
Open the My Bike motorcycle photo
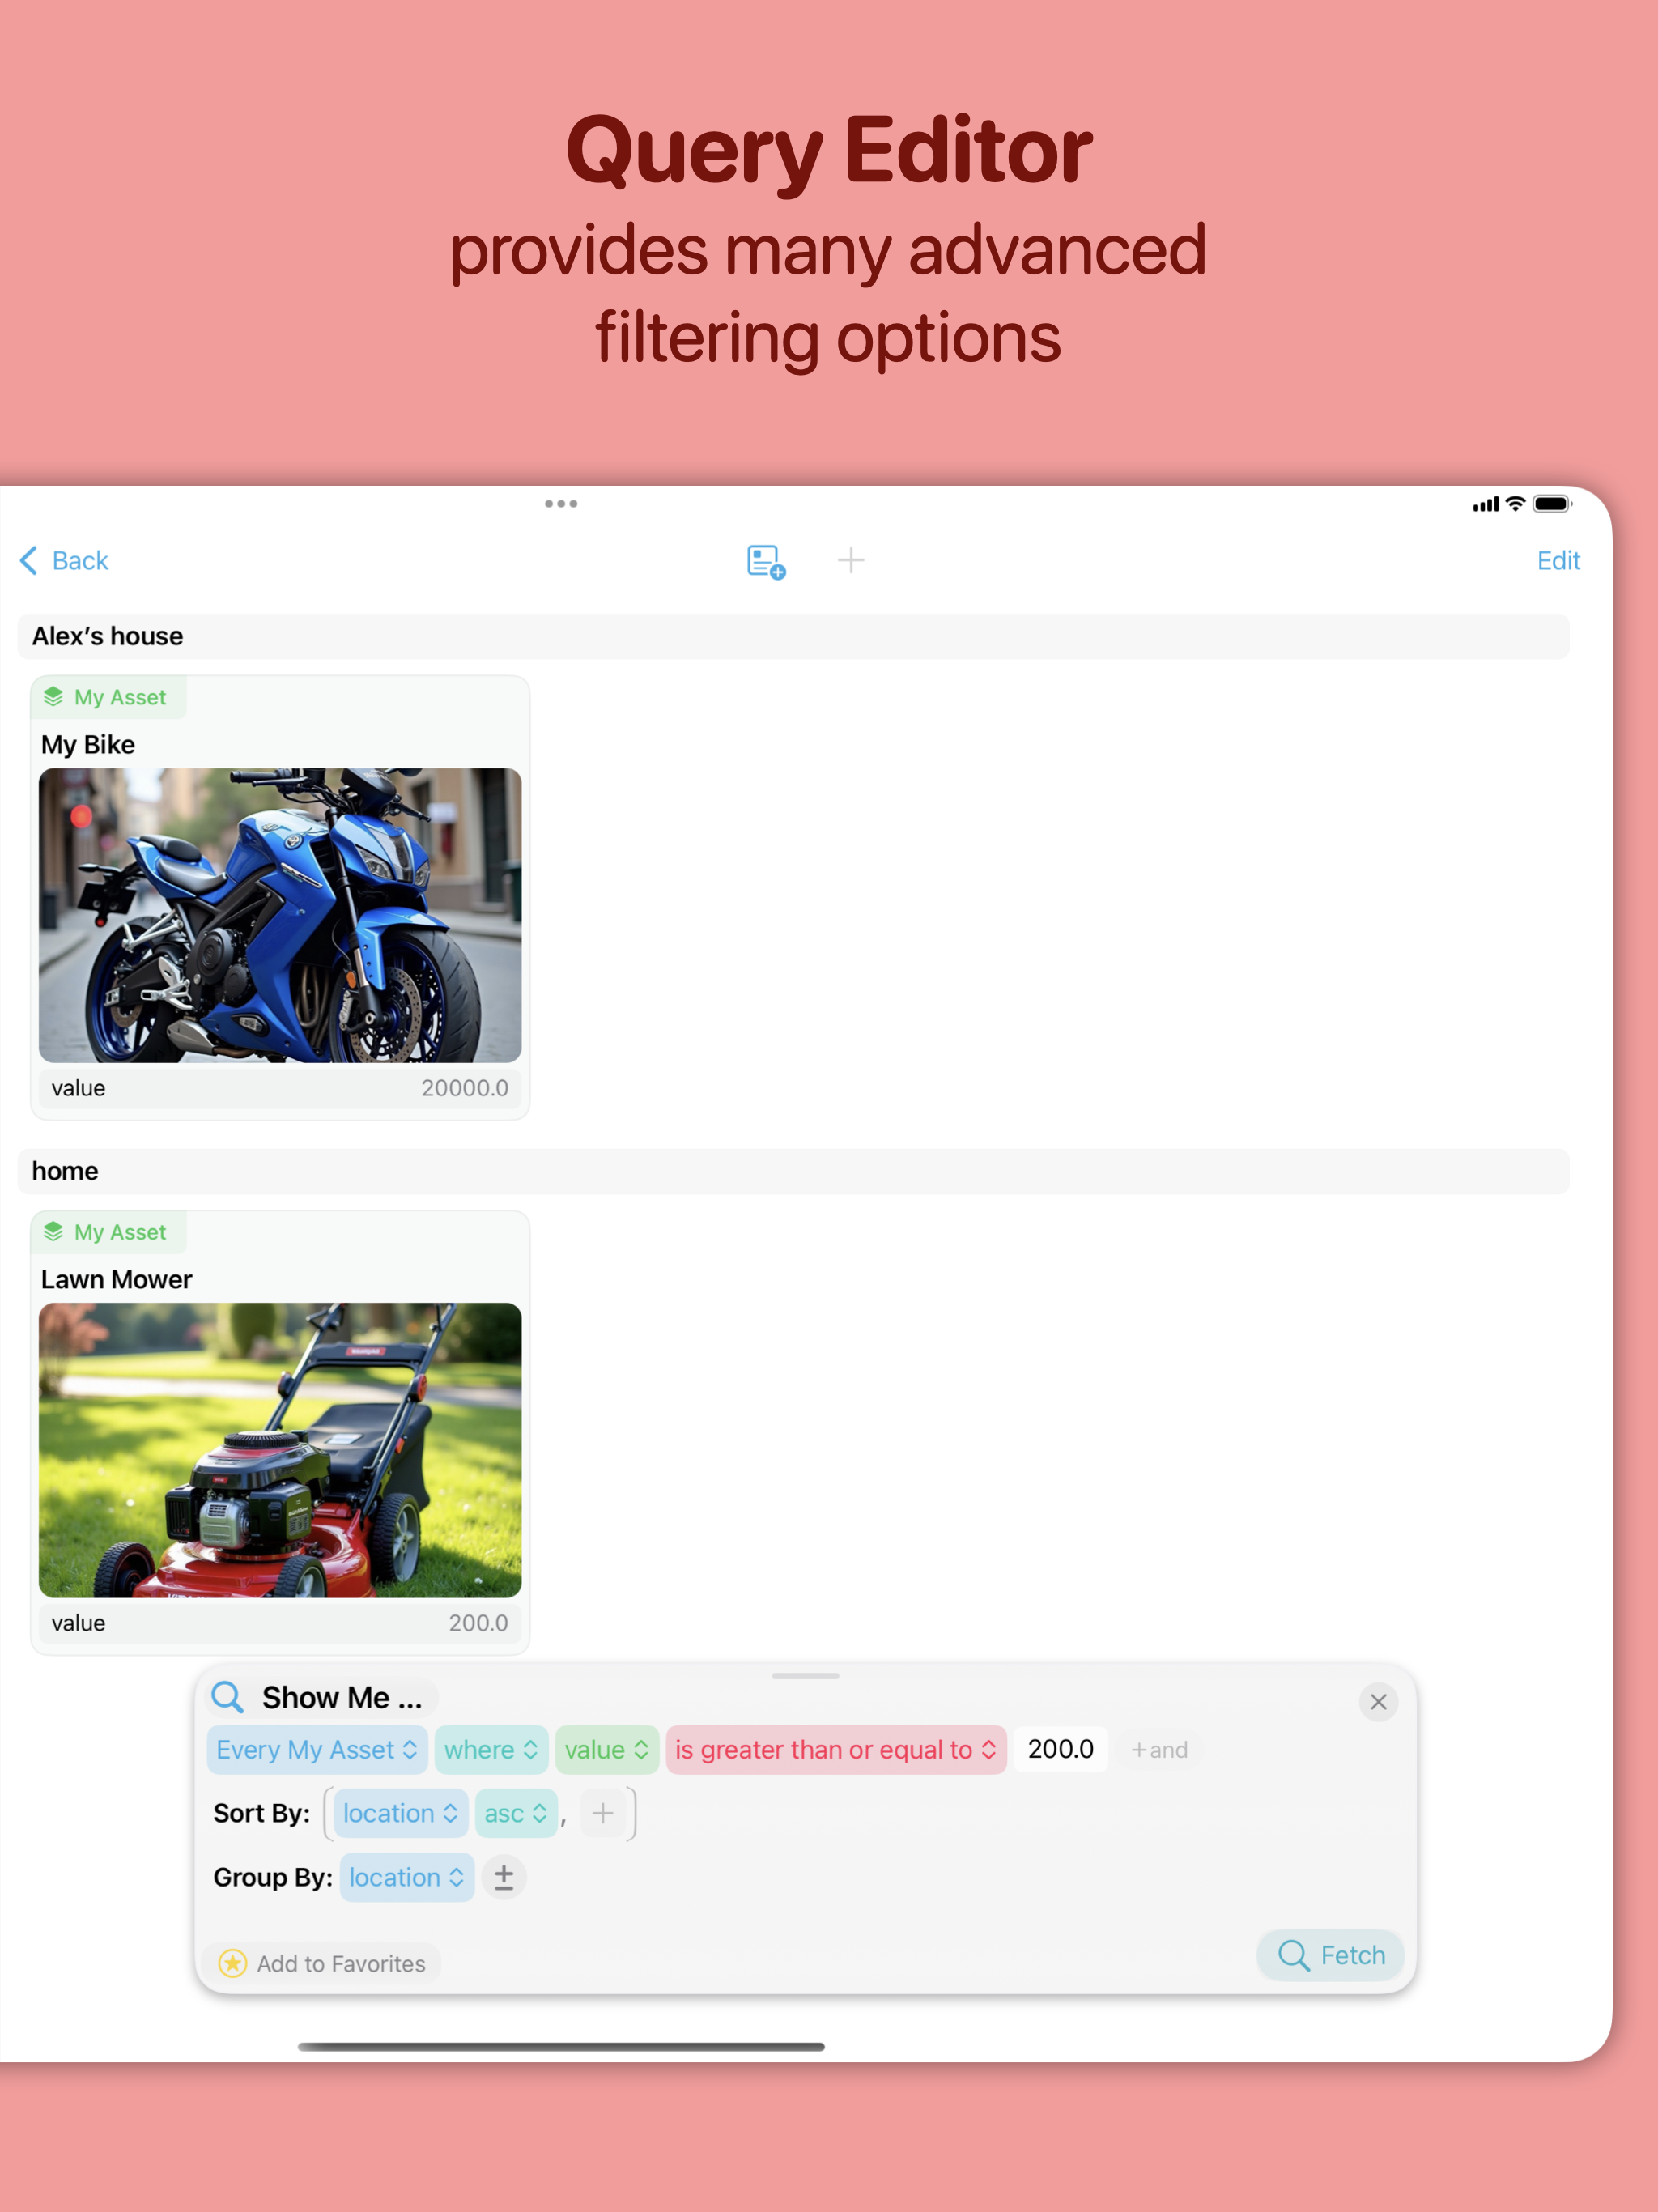click(x=280, y=915)
